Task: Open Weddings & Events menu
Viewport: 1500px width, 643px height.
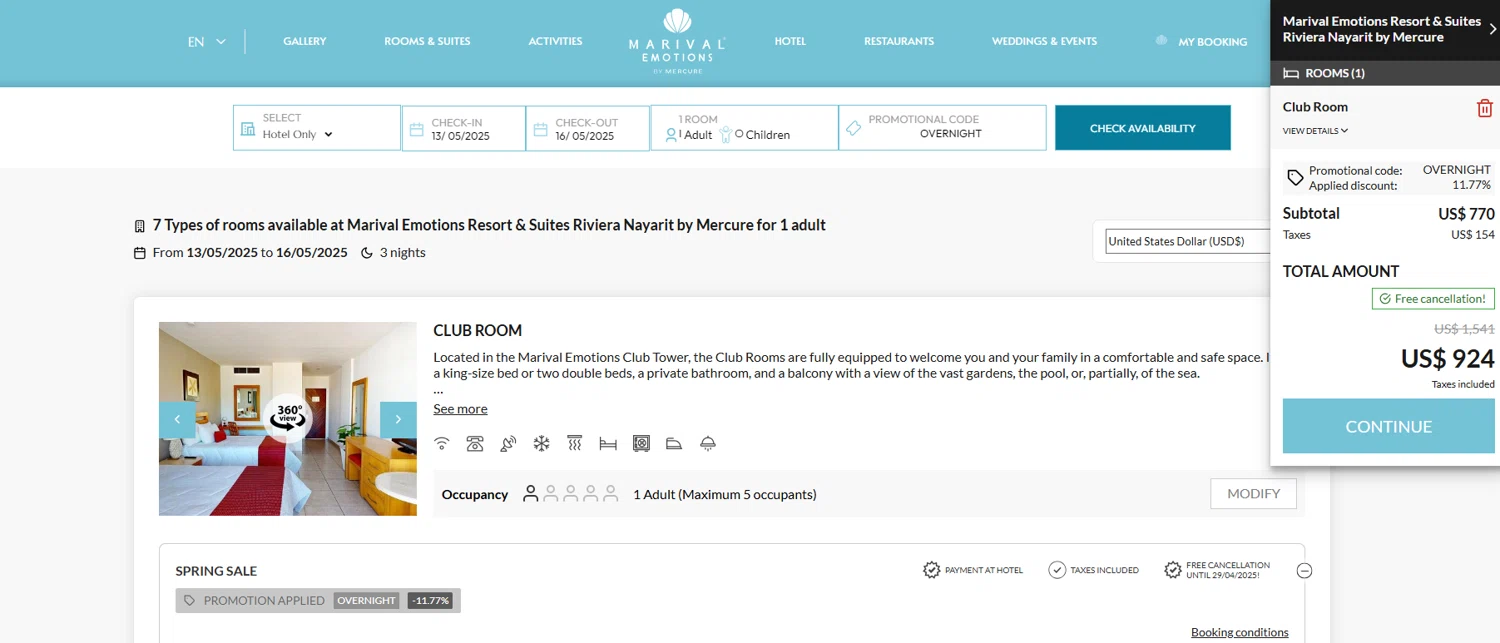Action: pyautogui.click(x=1044, y=42)
